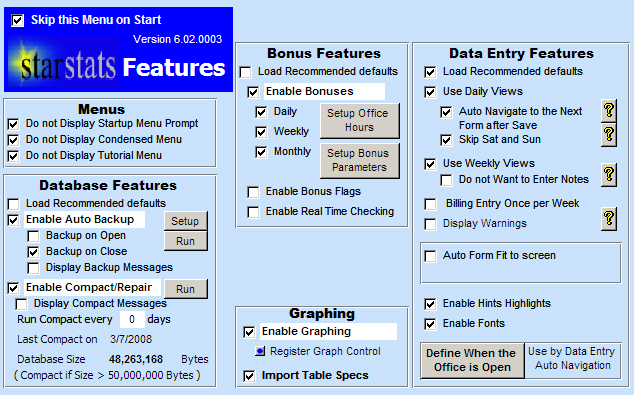Enable Real Time Checking
This screenshot has width=634, height=395.
253,212
